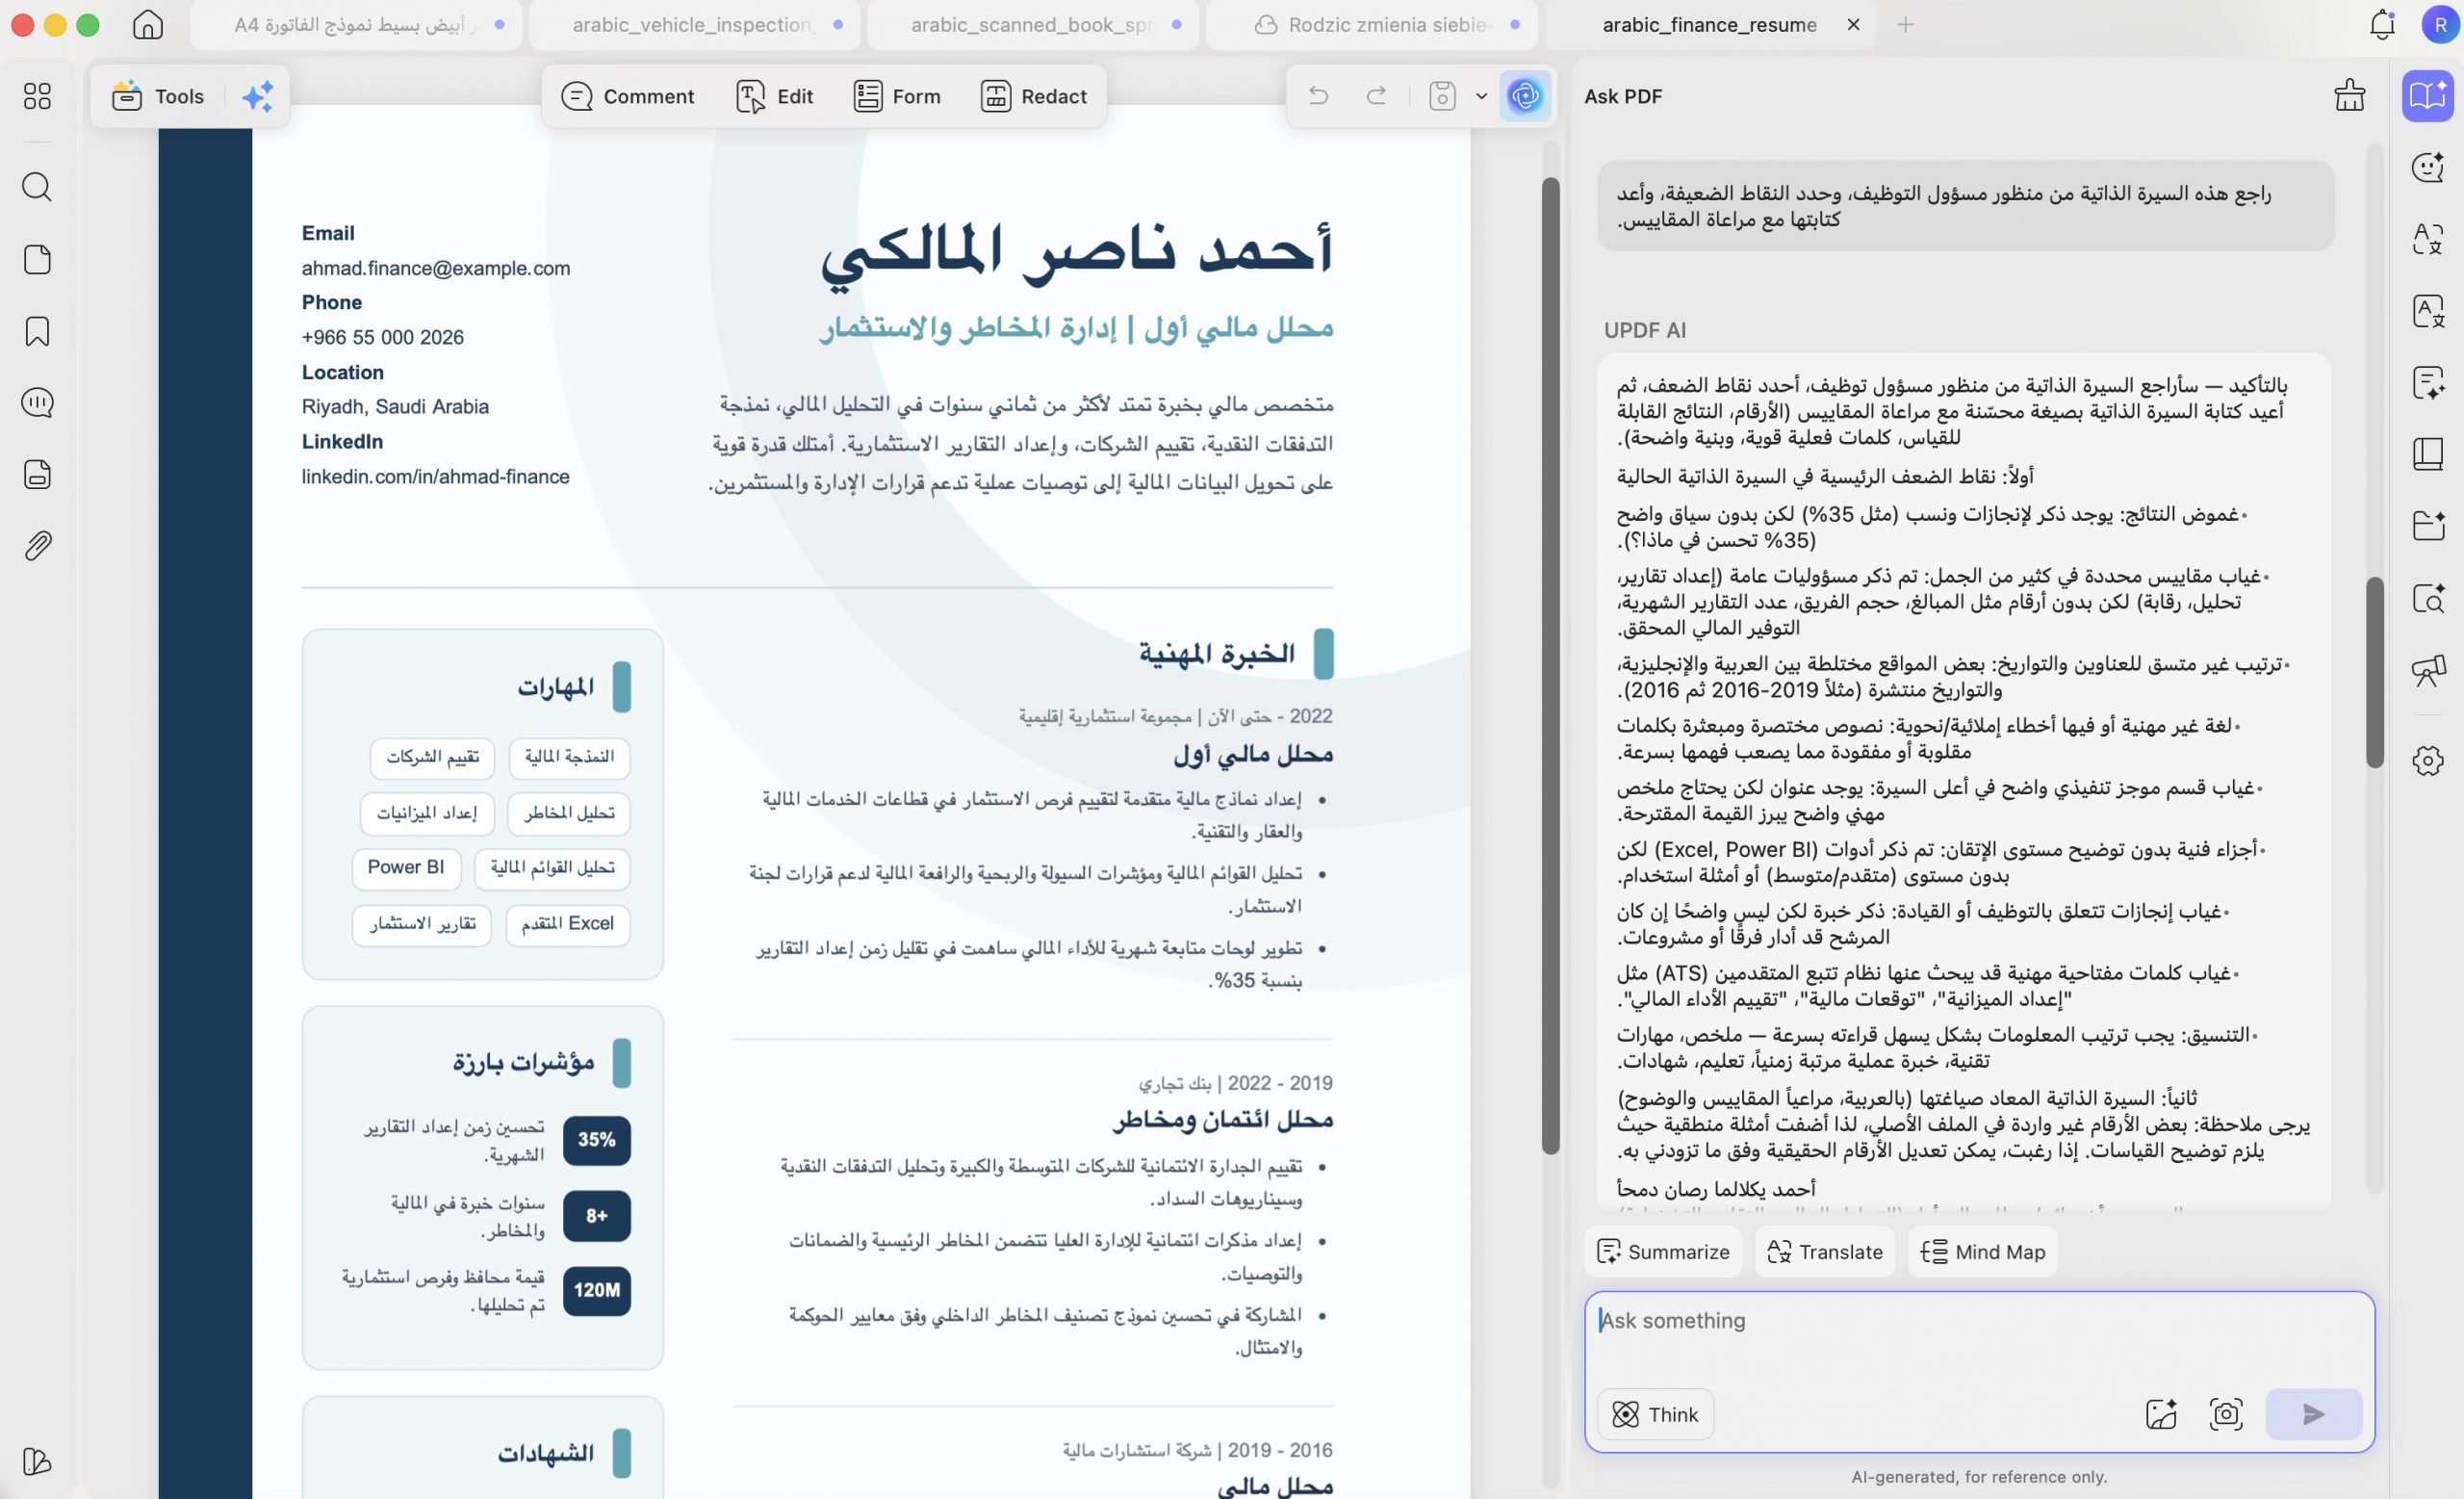Click the Ask PDF book mode icon

pyautogui.click(x=2428, y=96)
